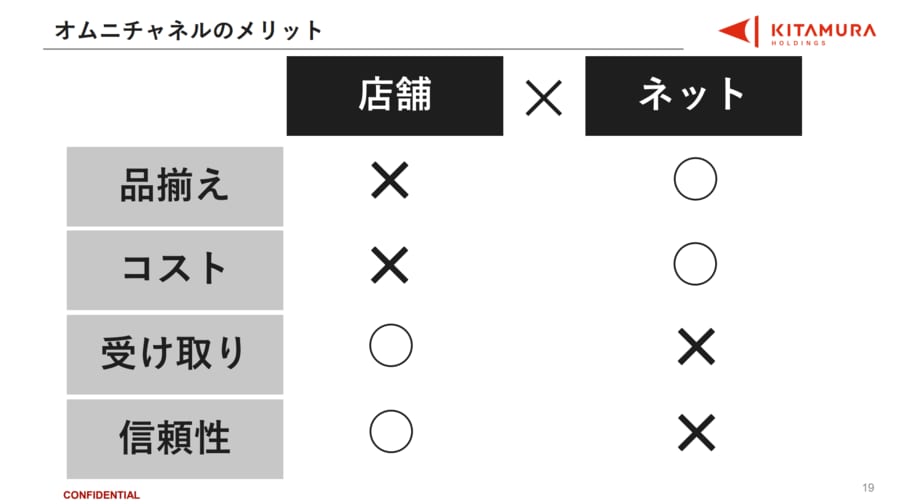Select the ネット header box

point(693,96)
